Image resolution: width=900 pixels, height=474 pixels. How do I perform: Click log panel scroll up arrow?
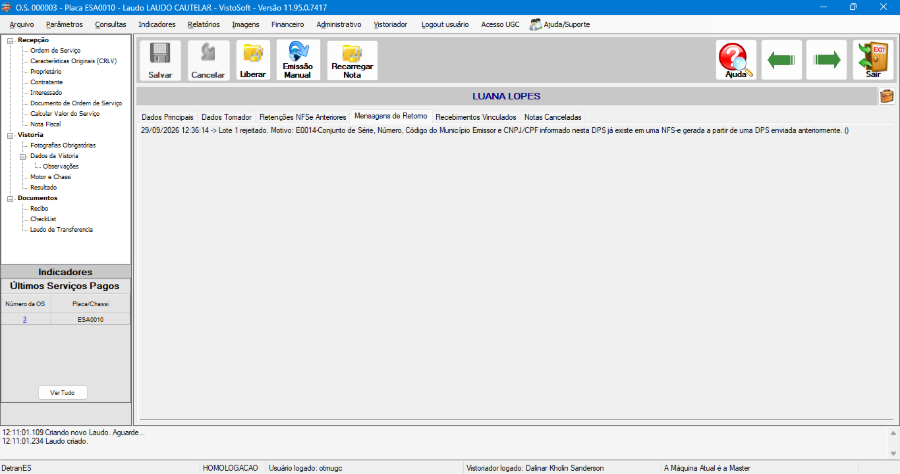coord(893,433)
